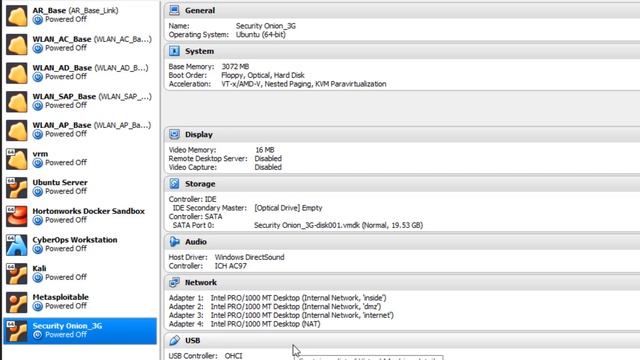Screen dimensions: 640x360
Task: Open the USB settings header link
Action: point(192,340)
